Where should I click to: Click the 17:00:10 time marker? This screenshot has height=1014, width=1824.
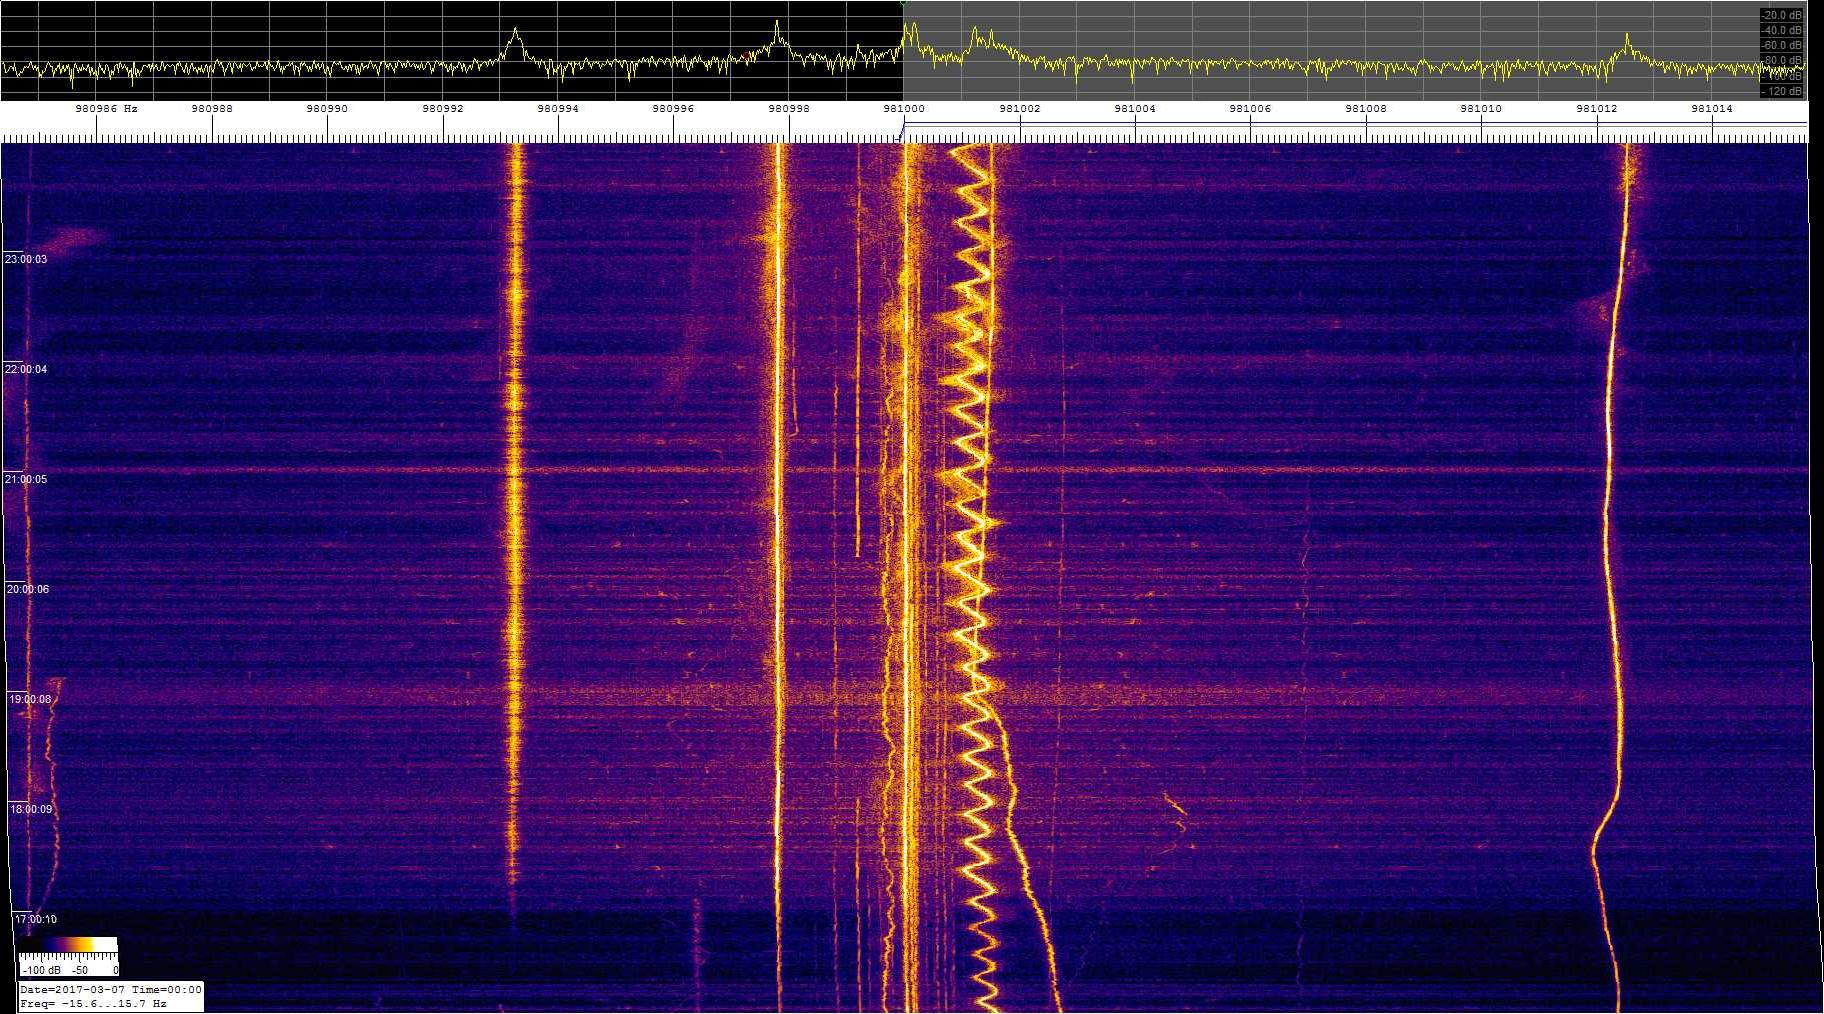coord(35,919)
